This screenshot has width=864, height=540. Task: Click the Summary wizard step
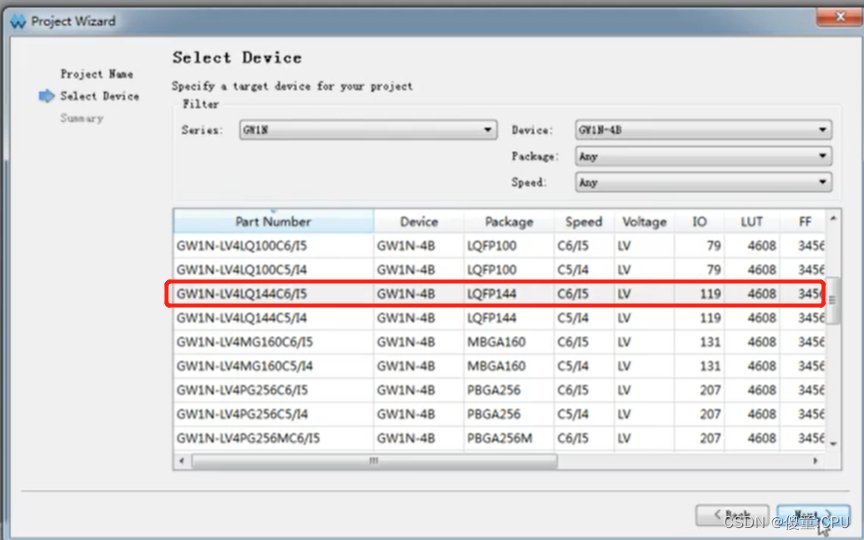click(x=82, y=118)
